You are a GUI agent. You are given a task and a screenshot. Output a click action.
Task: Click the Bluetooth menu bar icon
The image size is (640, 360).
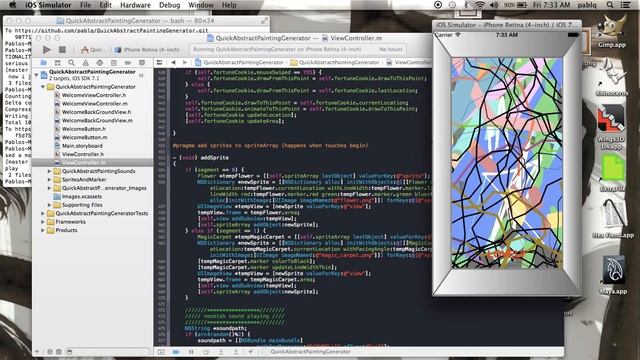click(x=466, y=5)
